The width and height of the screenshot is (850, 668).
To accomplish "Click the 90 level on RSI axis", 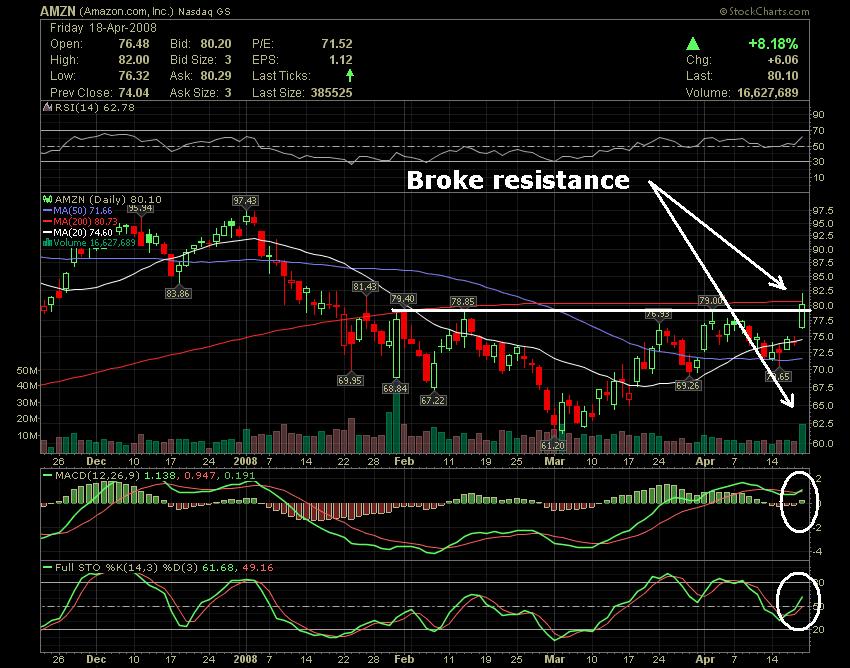I will [x=819, y=114].
